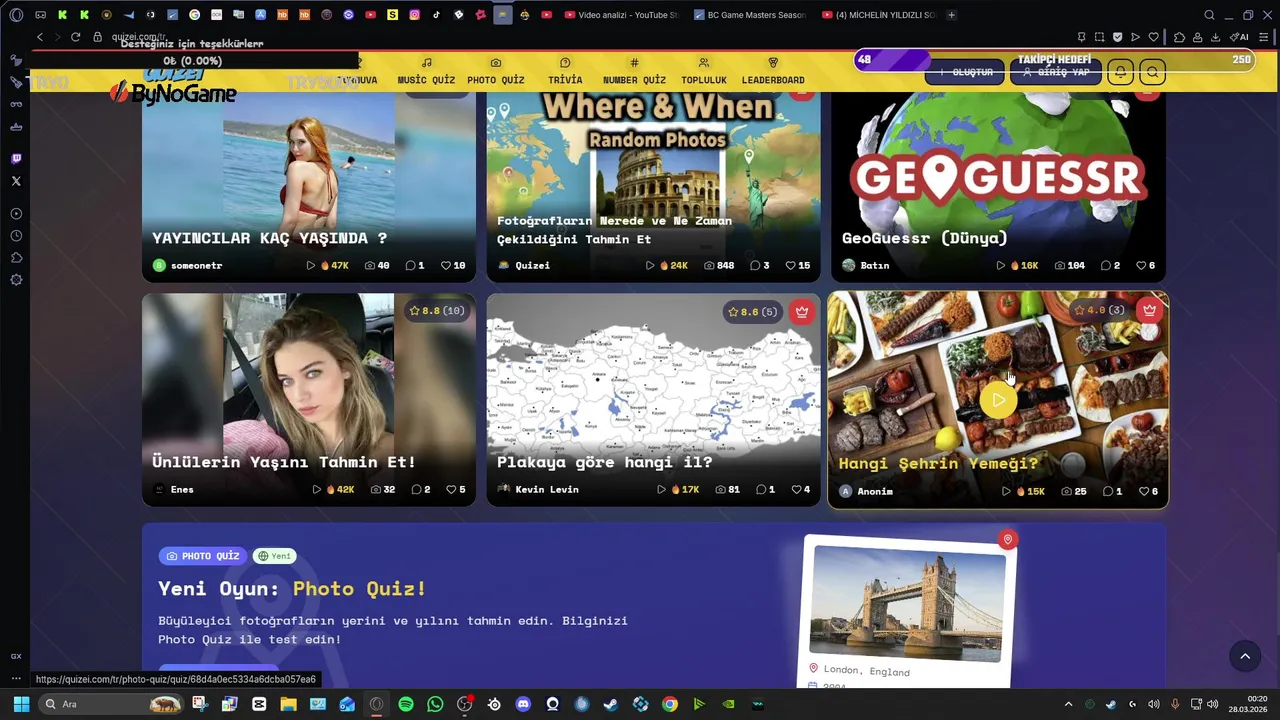Click the 8.8 (10) star rating badge
Screen dimensions: 1280x720
click(x=437, y=311)
